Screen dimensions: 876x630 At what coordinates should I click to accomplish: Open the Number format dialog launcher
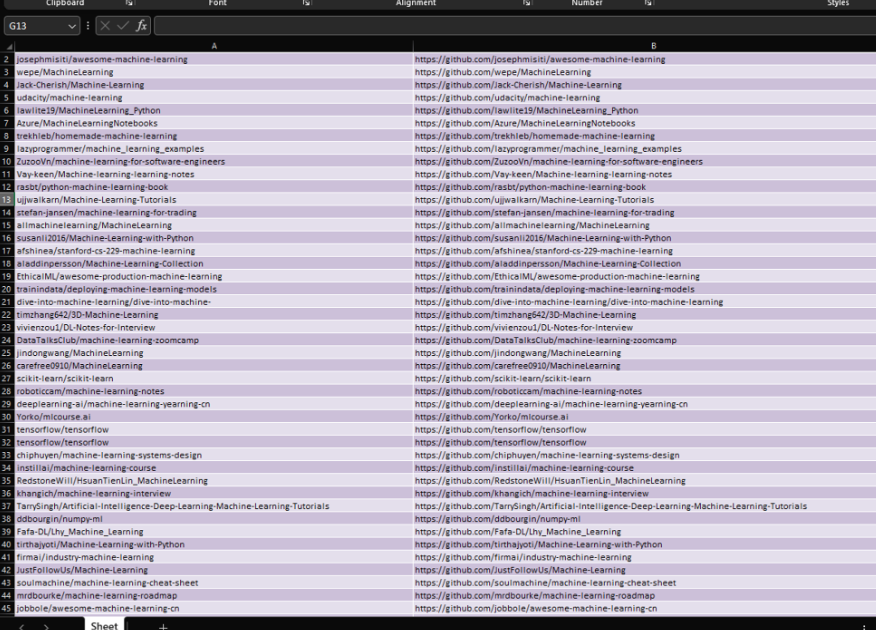(648, 3)
